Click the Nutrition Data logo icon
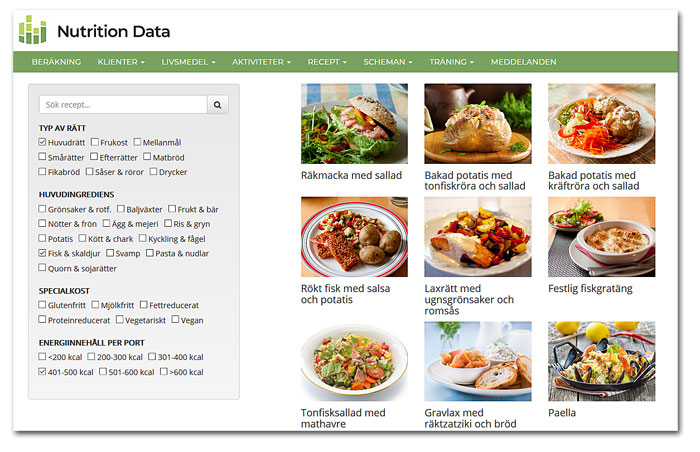Screen dimensions: 700x452 coord(33,30)
